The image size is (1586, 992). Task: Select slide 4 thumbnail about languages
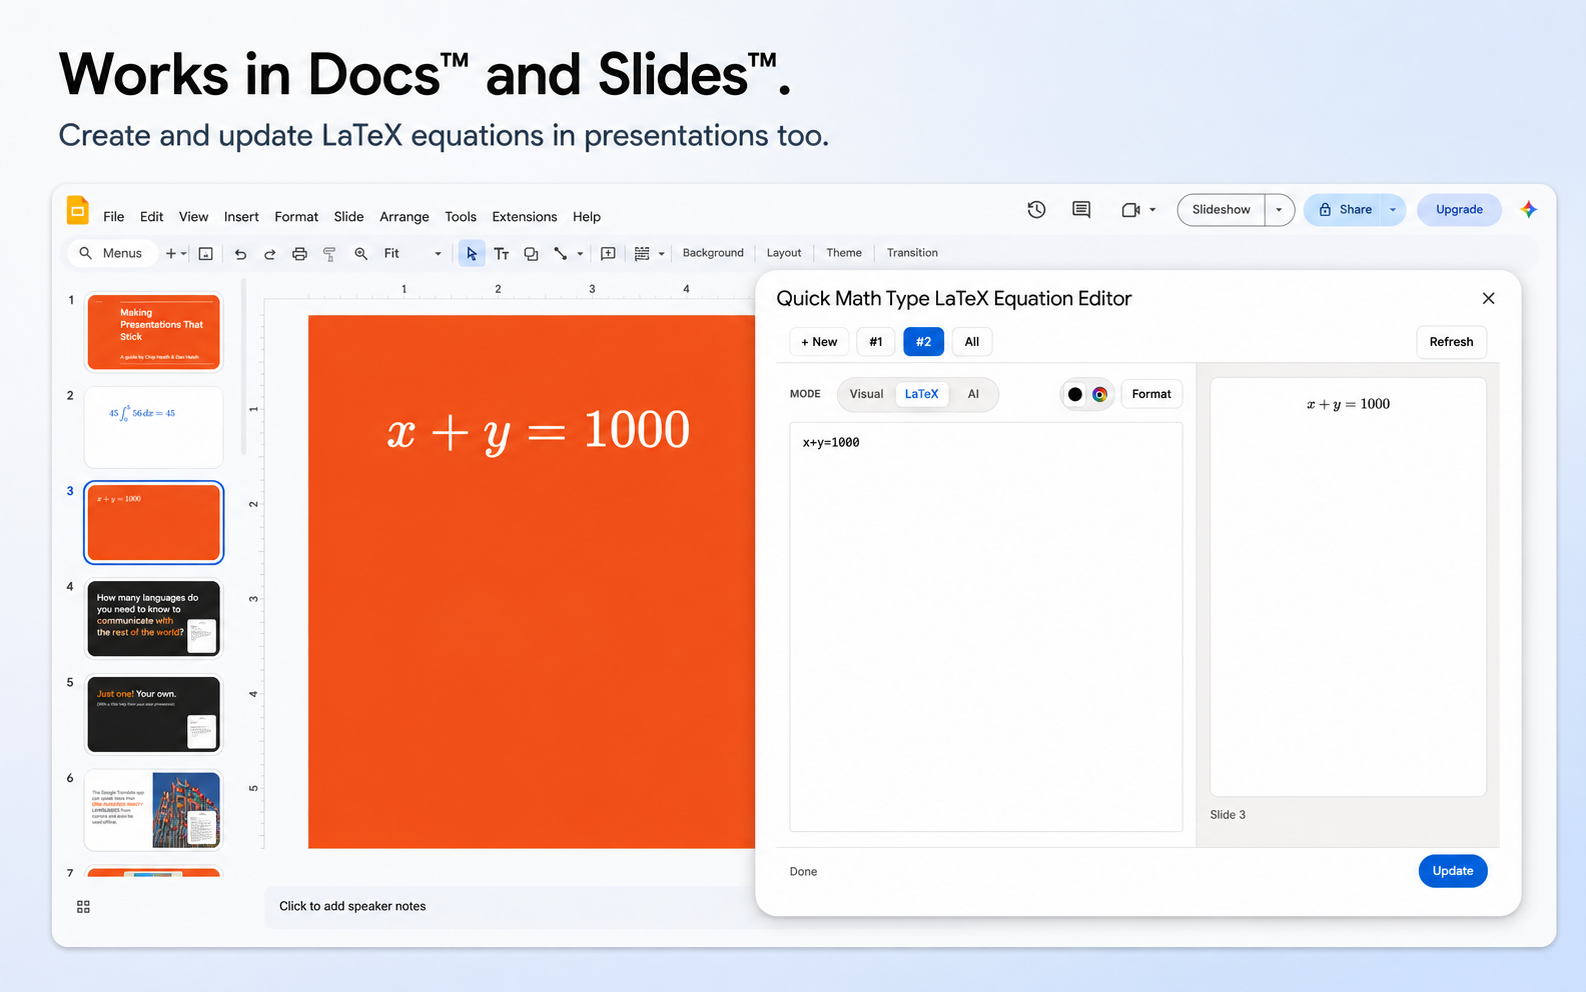click(x=153, y=619)
